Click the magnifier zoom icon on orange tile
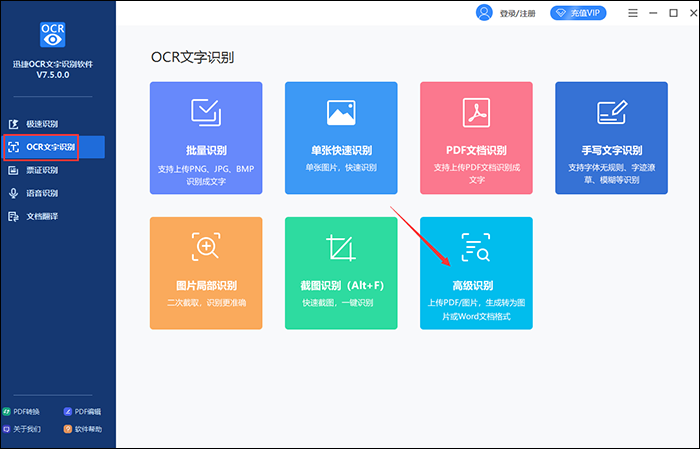The width and height of the screenshot is (700, 449). [206, 246]
